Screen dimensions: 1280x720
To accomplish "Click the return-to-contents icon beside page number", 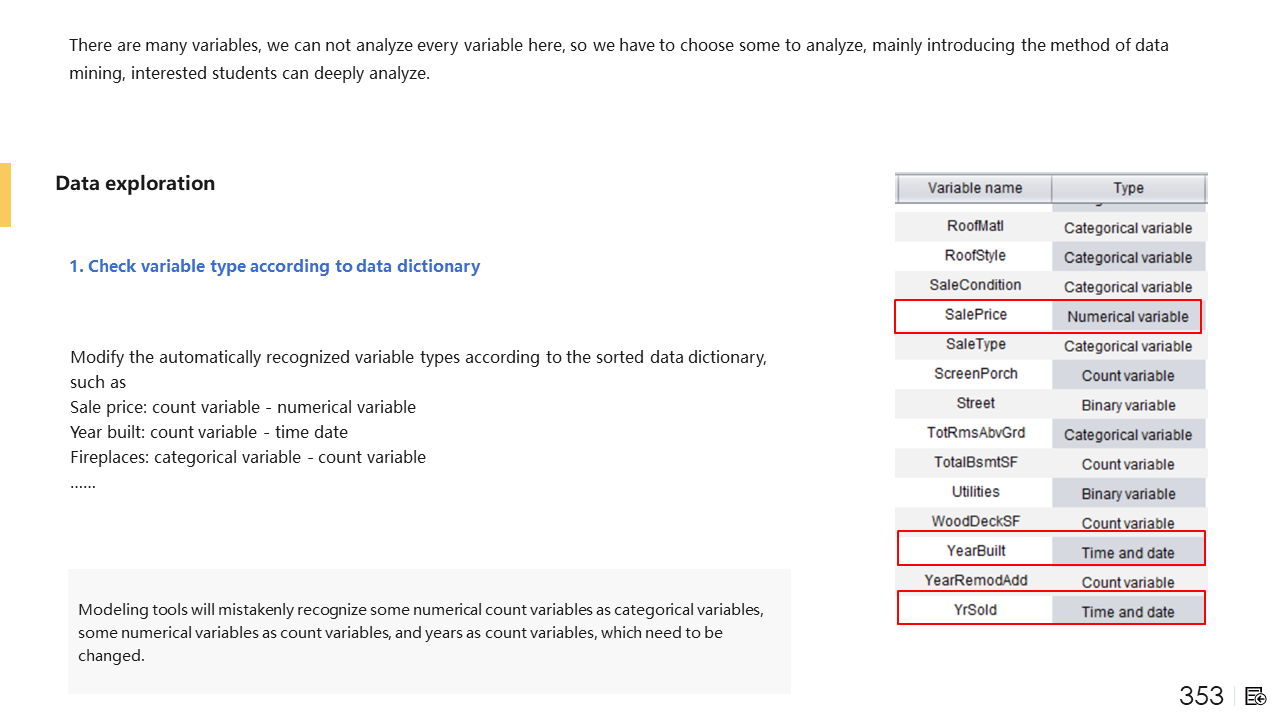I will point(1257,696).
